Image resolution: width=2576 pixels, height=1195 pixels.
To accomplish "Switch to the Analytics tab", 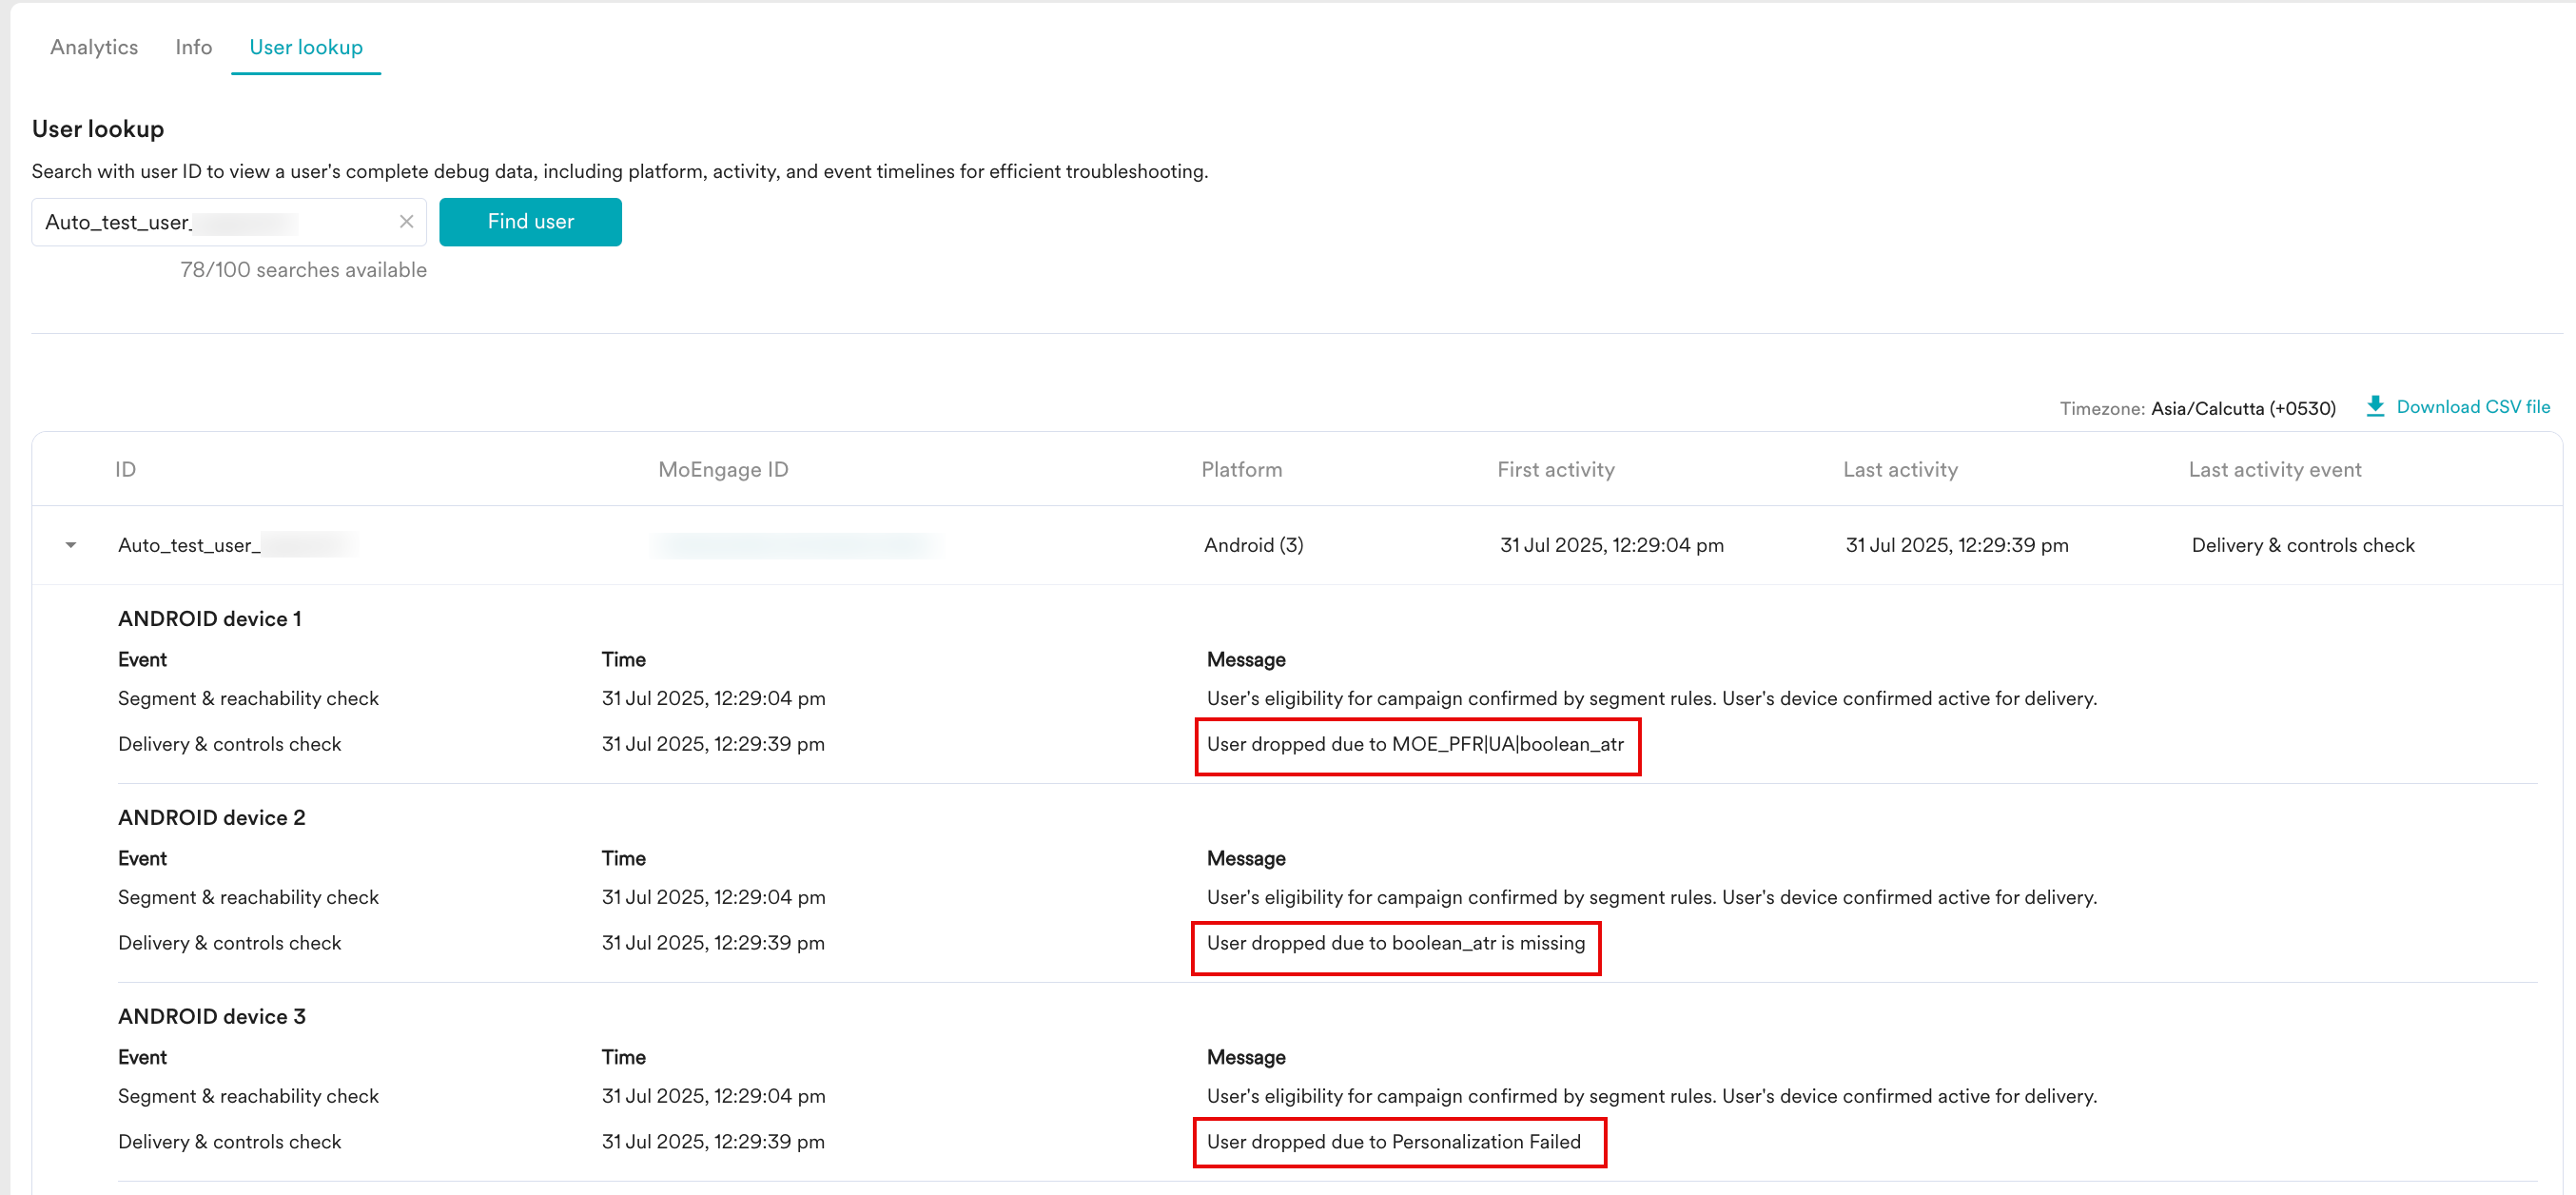I will pyautogui.click(x=94, y=47).
